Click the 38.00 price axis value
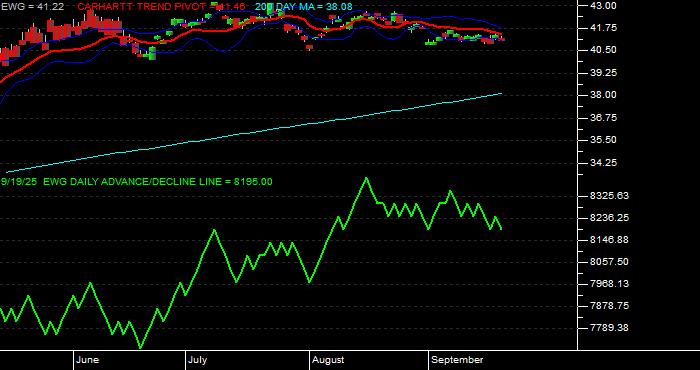The width and height of the screenshot is (700, 370). (603, 95)
